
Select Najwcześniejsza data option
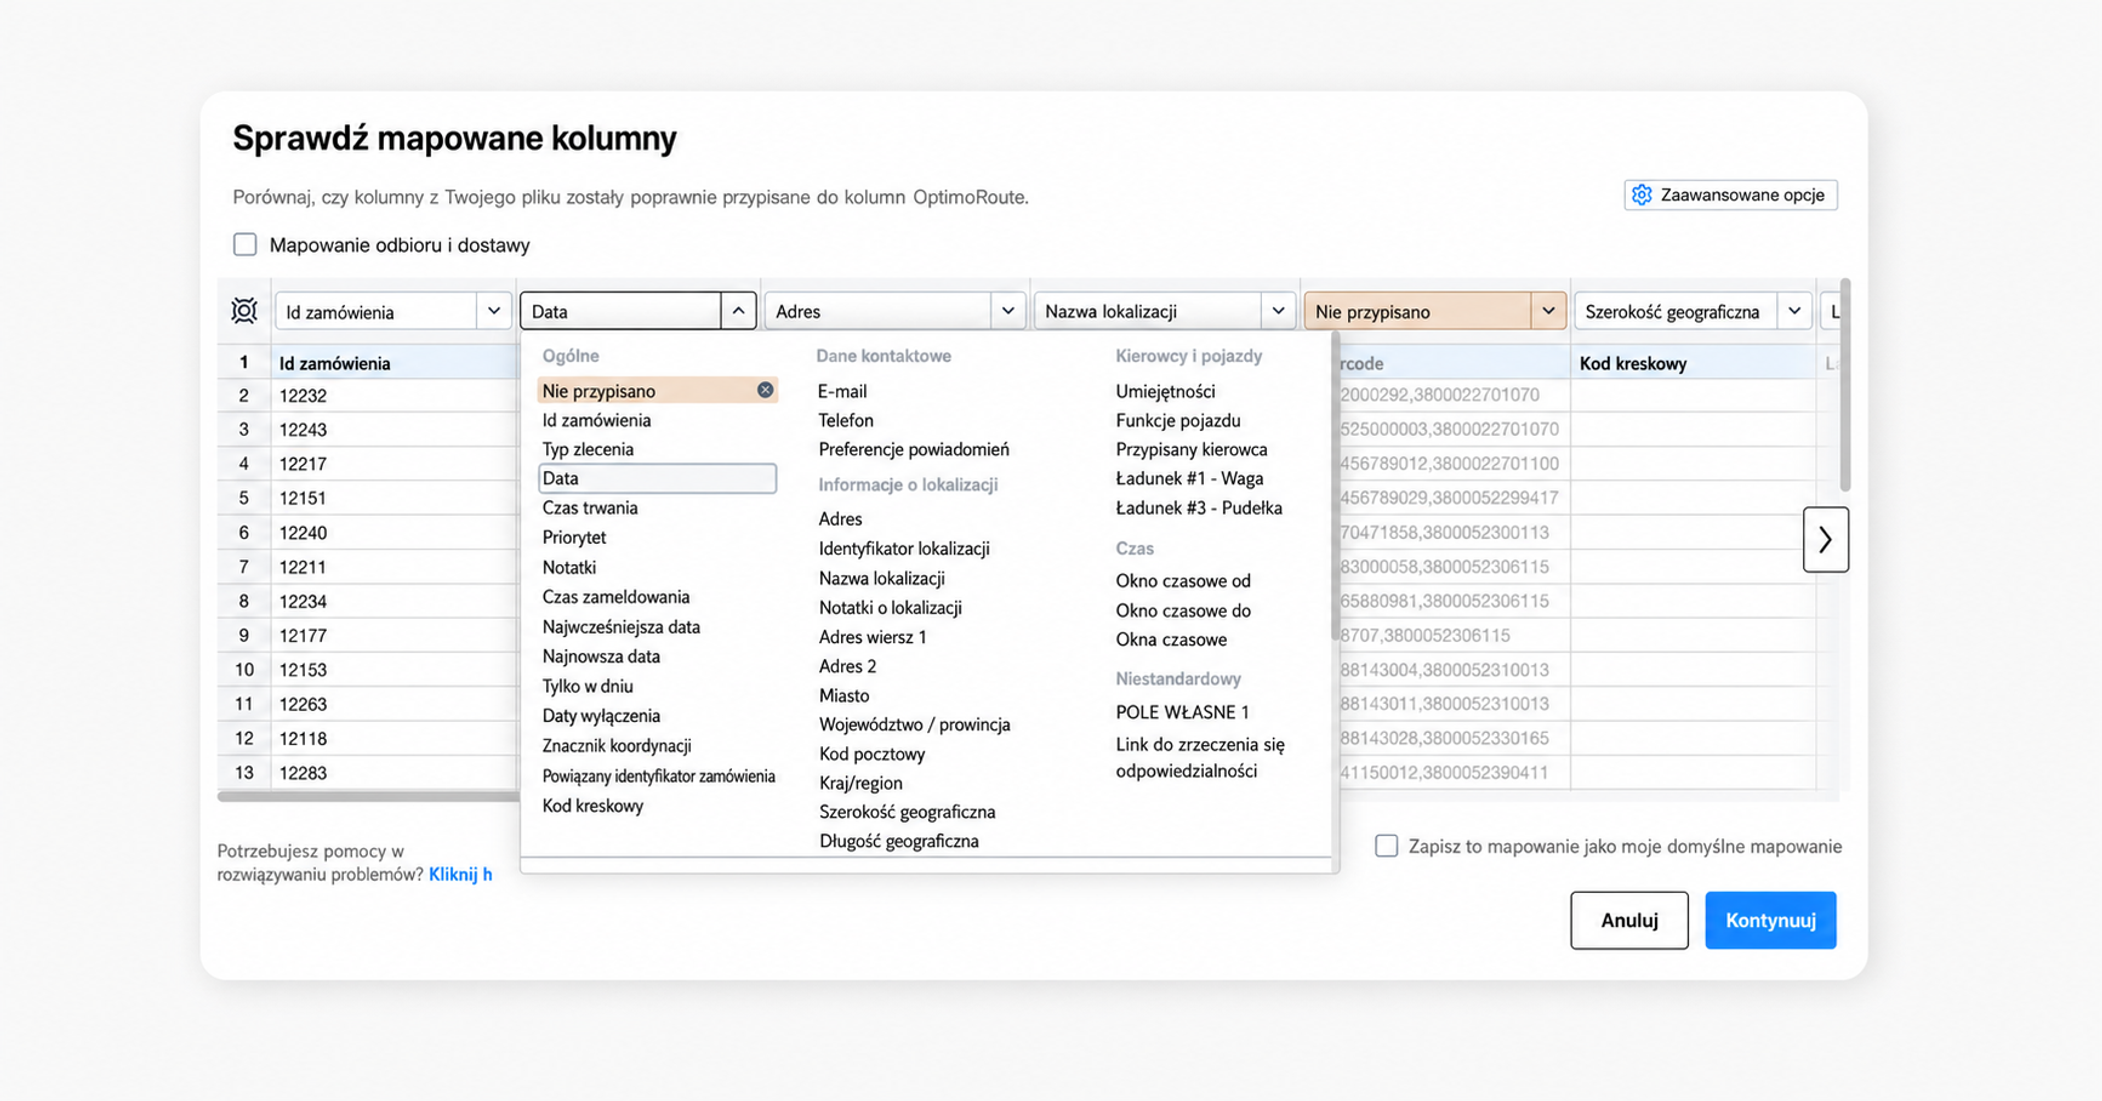tap(621, 627)
